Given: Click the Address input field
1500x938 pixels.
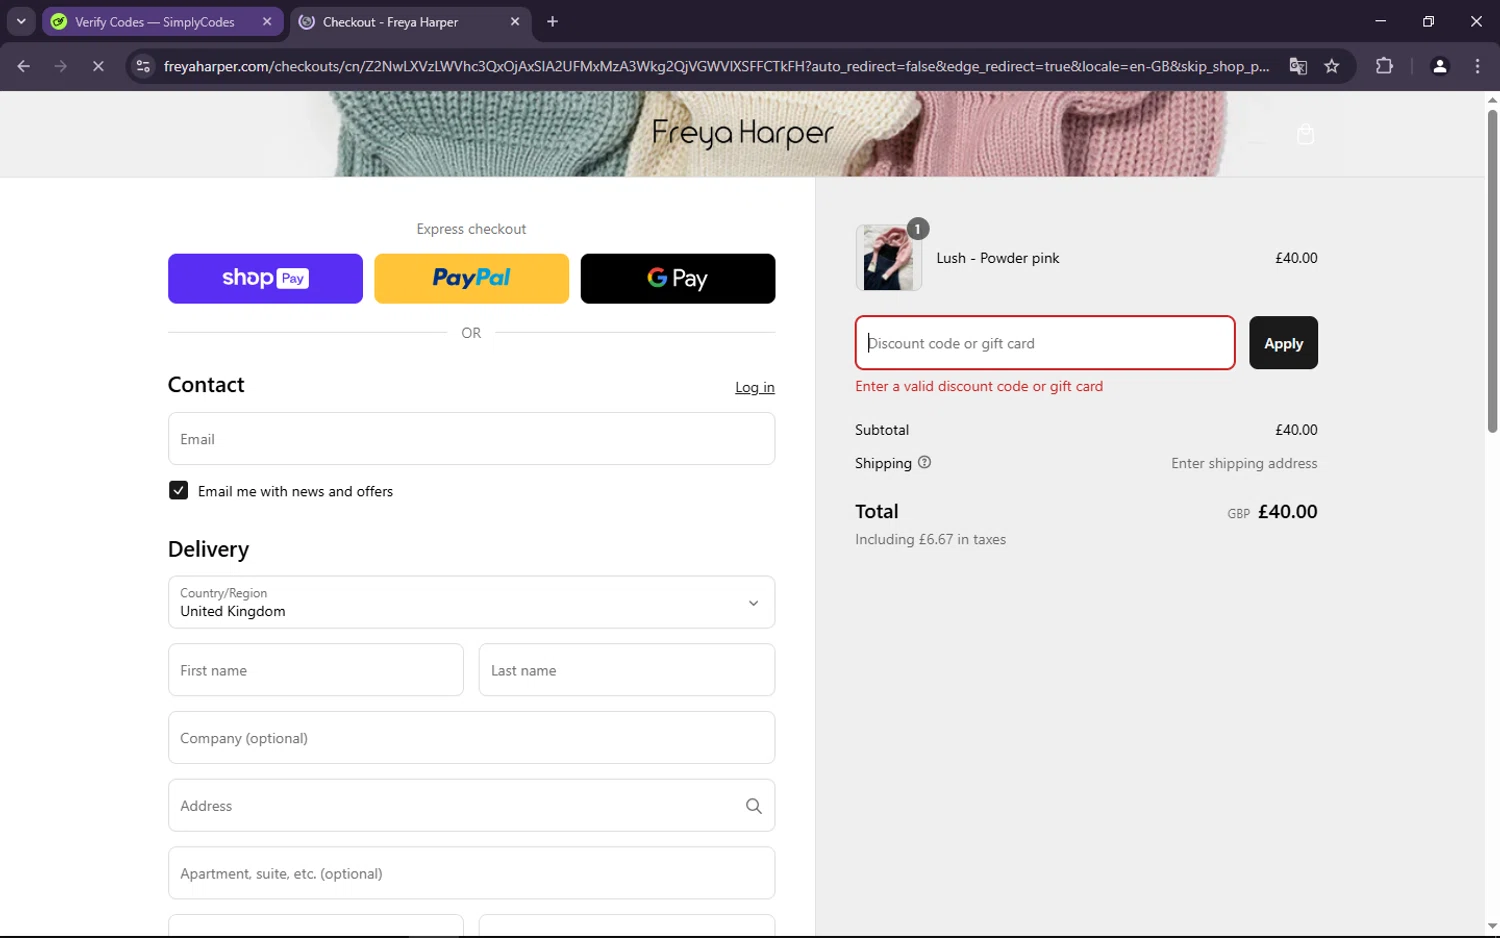Looking at the screenshot, I should point(471,805).
